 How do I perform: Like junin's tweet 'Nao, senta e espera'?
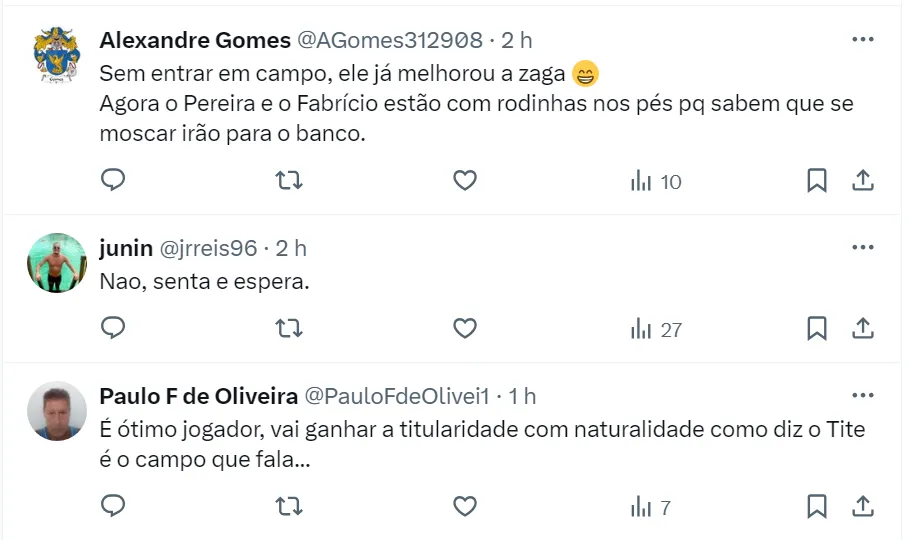464,328
